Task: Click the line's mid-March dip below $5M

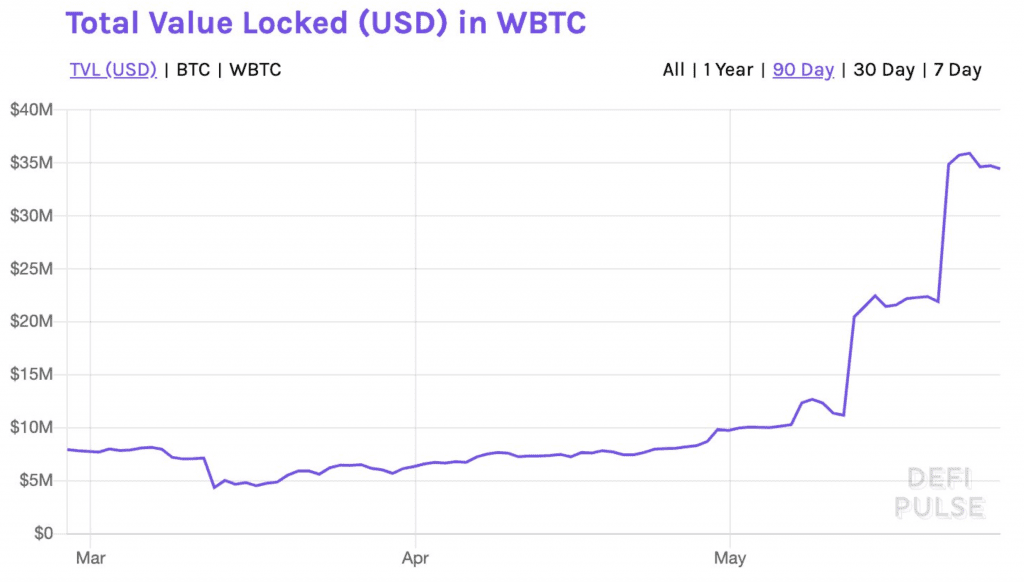Action: [x=214, y=487]
